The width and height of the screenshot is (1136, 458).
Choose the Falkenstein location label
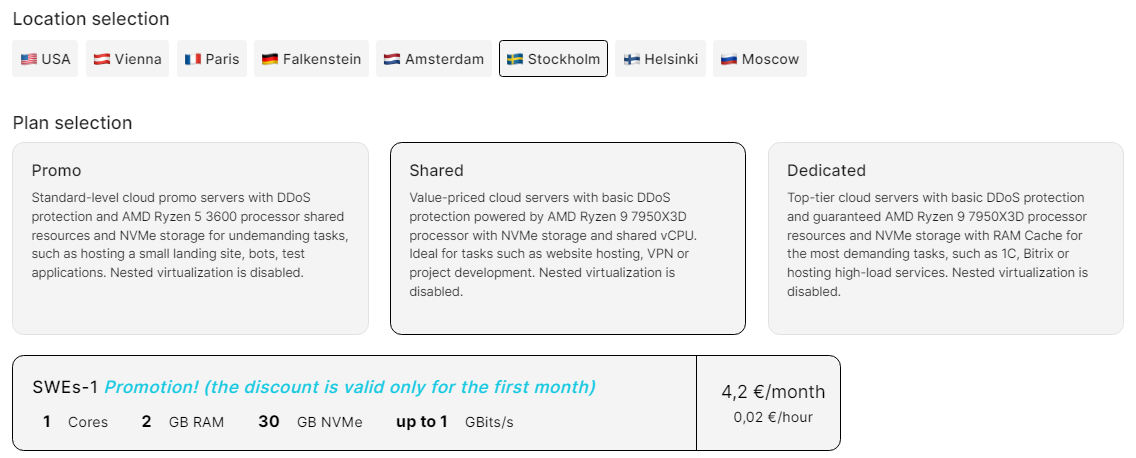coord(322,59)
